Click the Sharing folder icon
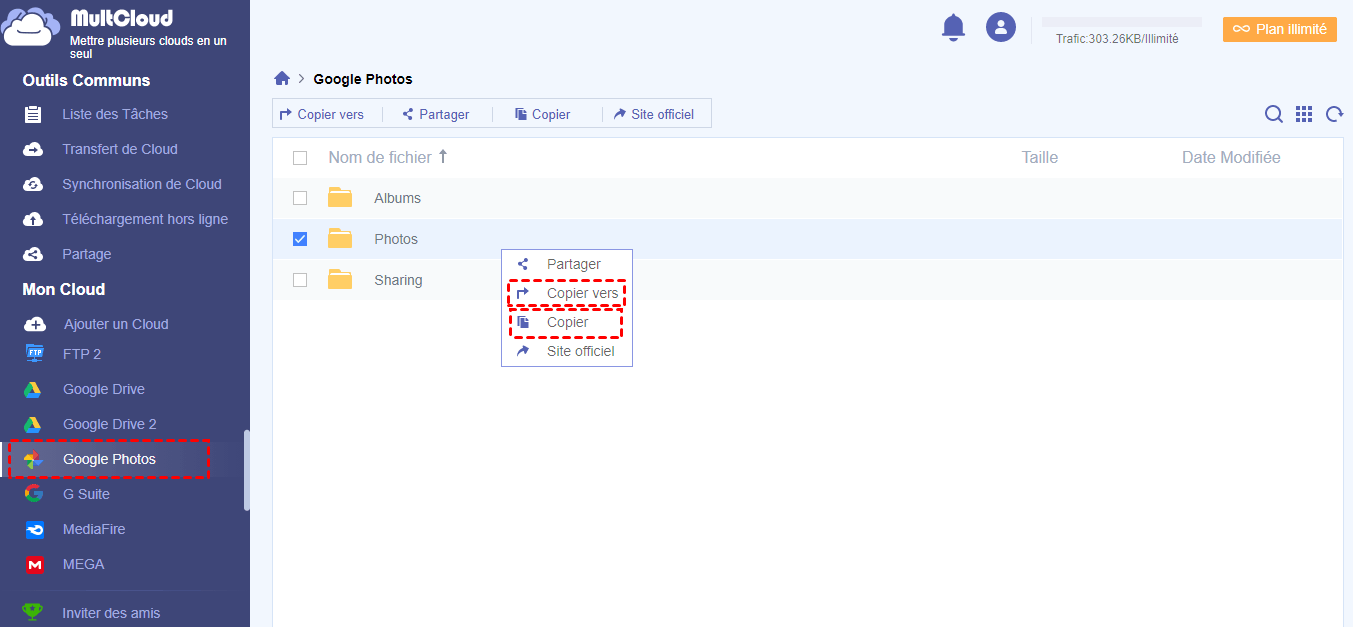Viewport: 1353px width, 627px height. pyautogui.click(x=340, y=279)
